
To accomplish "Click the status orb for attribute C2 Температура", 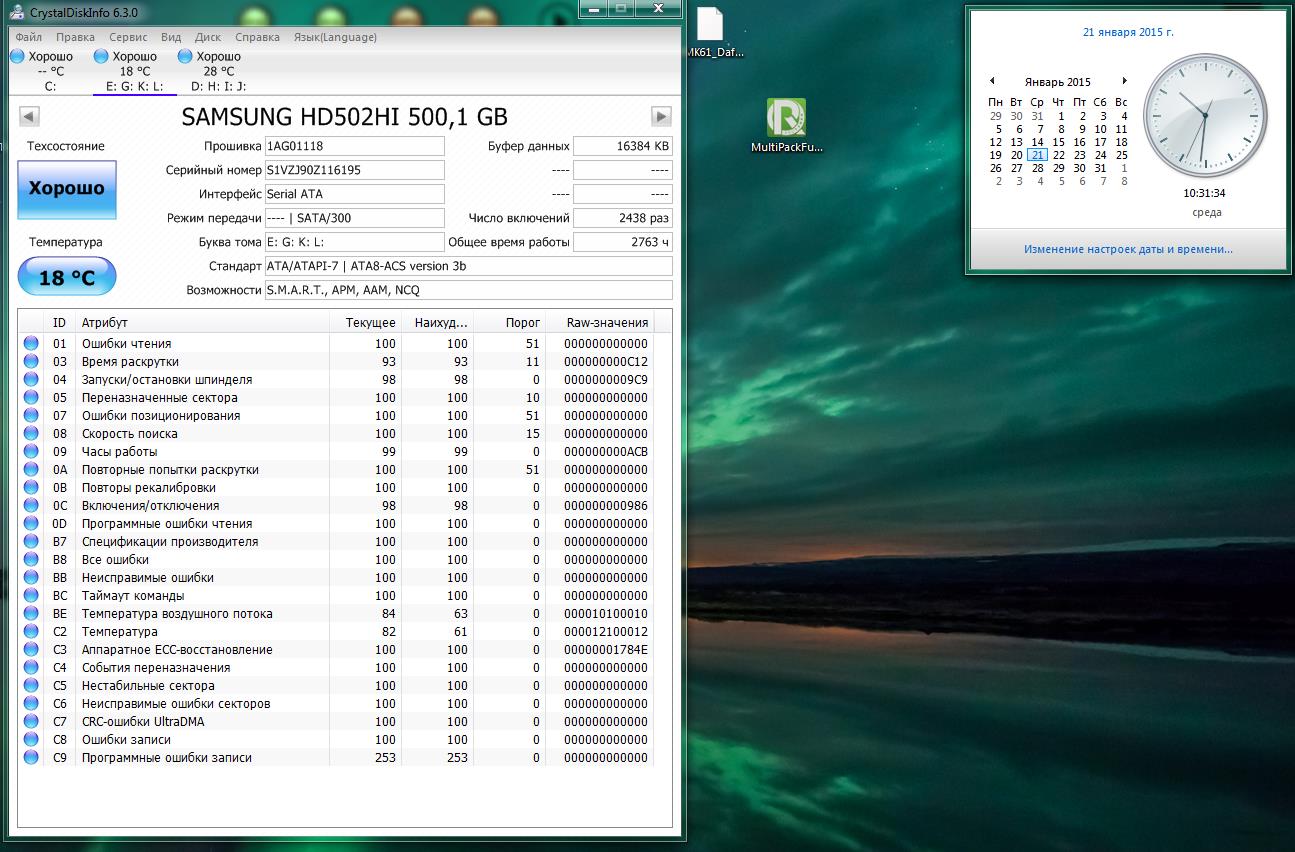I will (31, 632).
